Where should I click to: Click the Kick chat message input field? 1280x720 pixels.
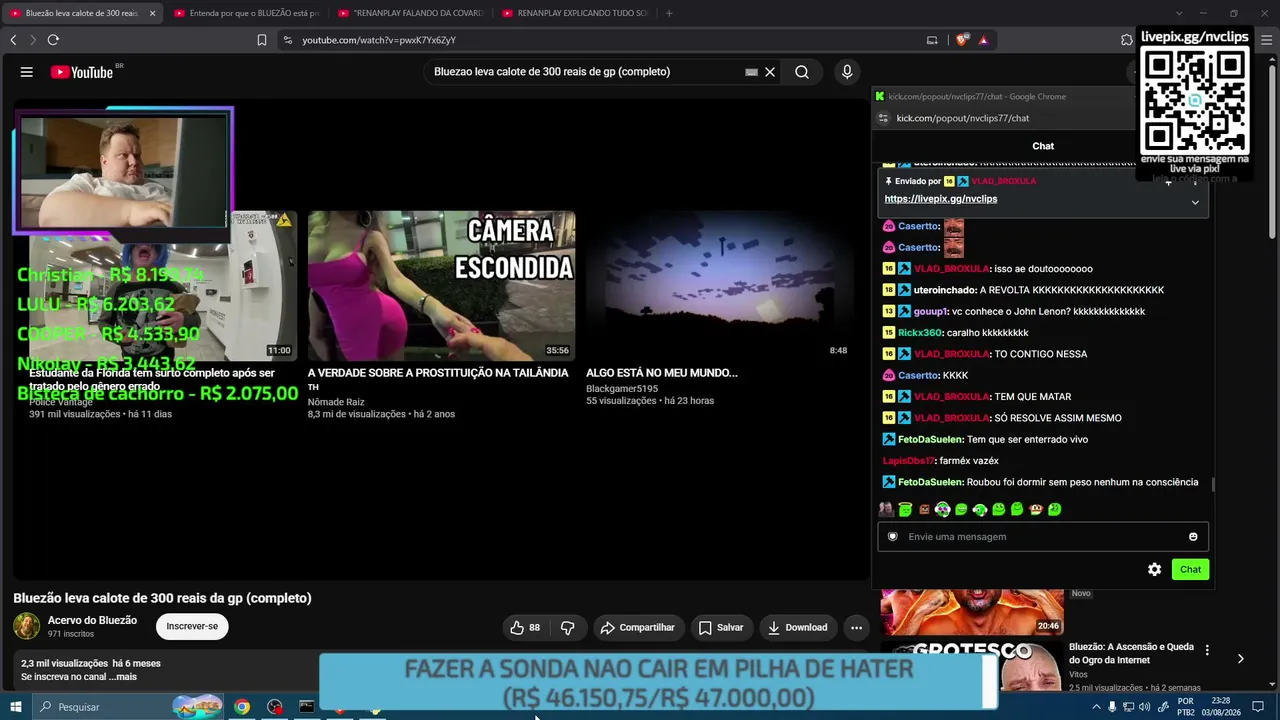pos(1042,537)
